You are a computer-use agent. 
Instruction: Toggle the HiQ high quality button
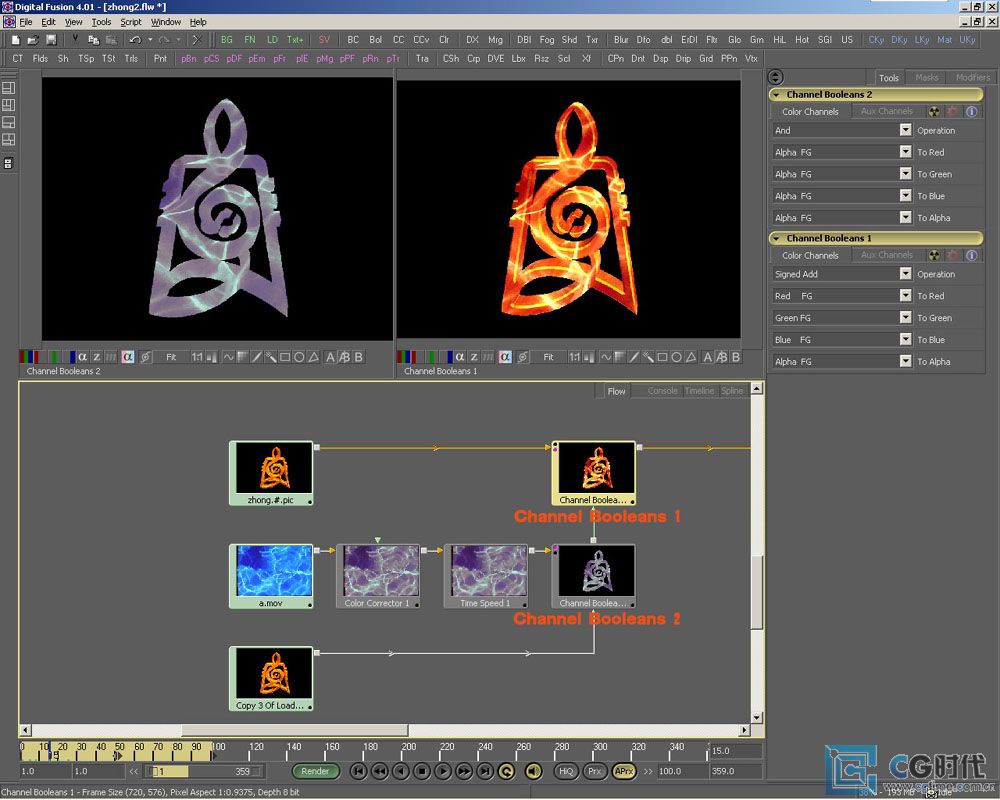[x=566, y=771]
